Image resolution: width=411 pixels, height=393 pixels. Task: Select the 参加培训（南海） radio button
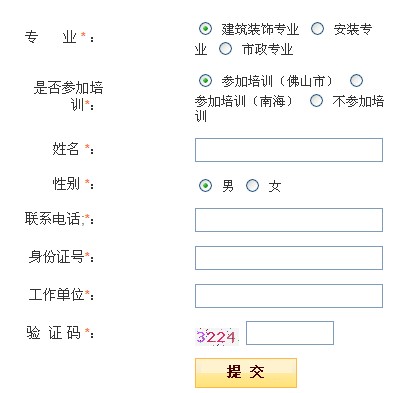click(356, 80)
